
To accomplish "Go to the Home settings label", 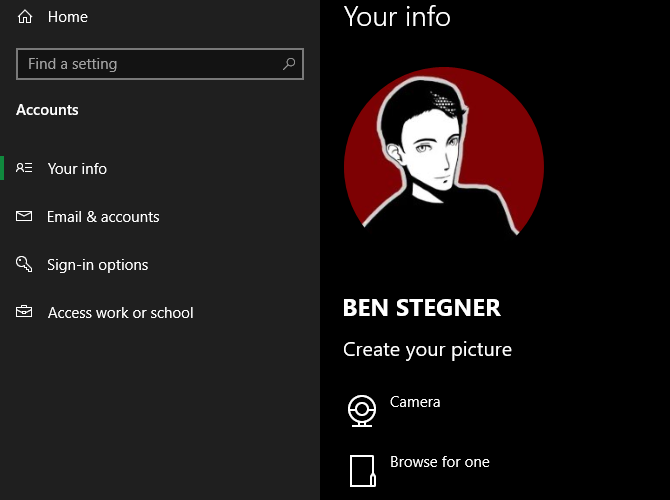I will tap(67, 17).
